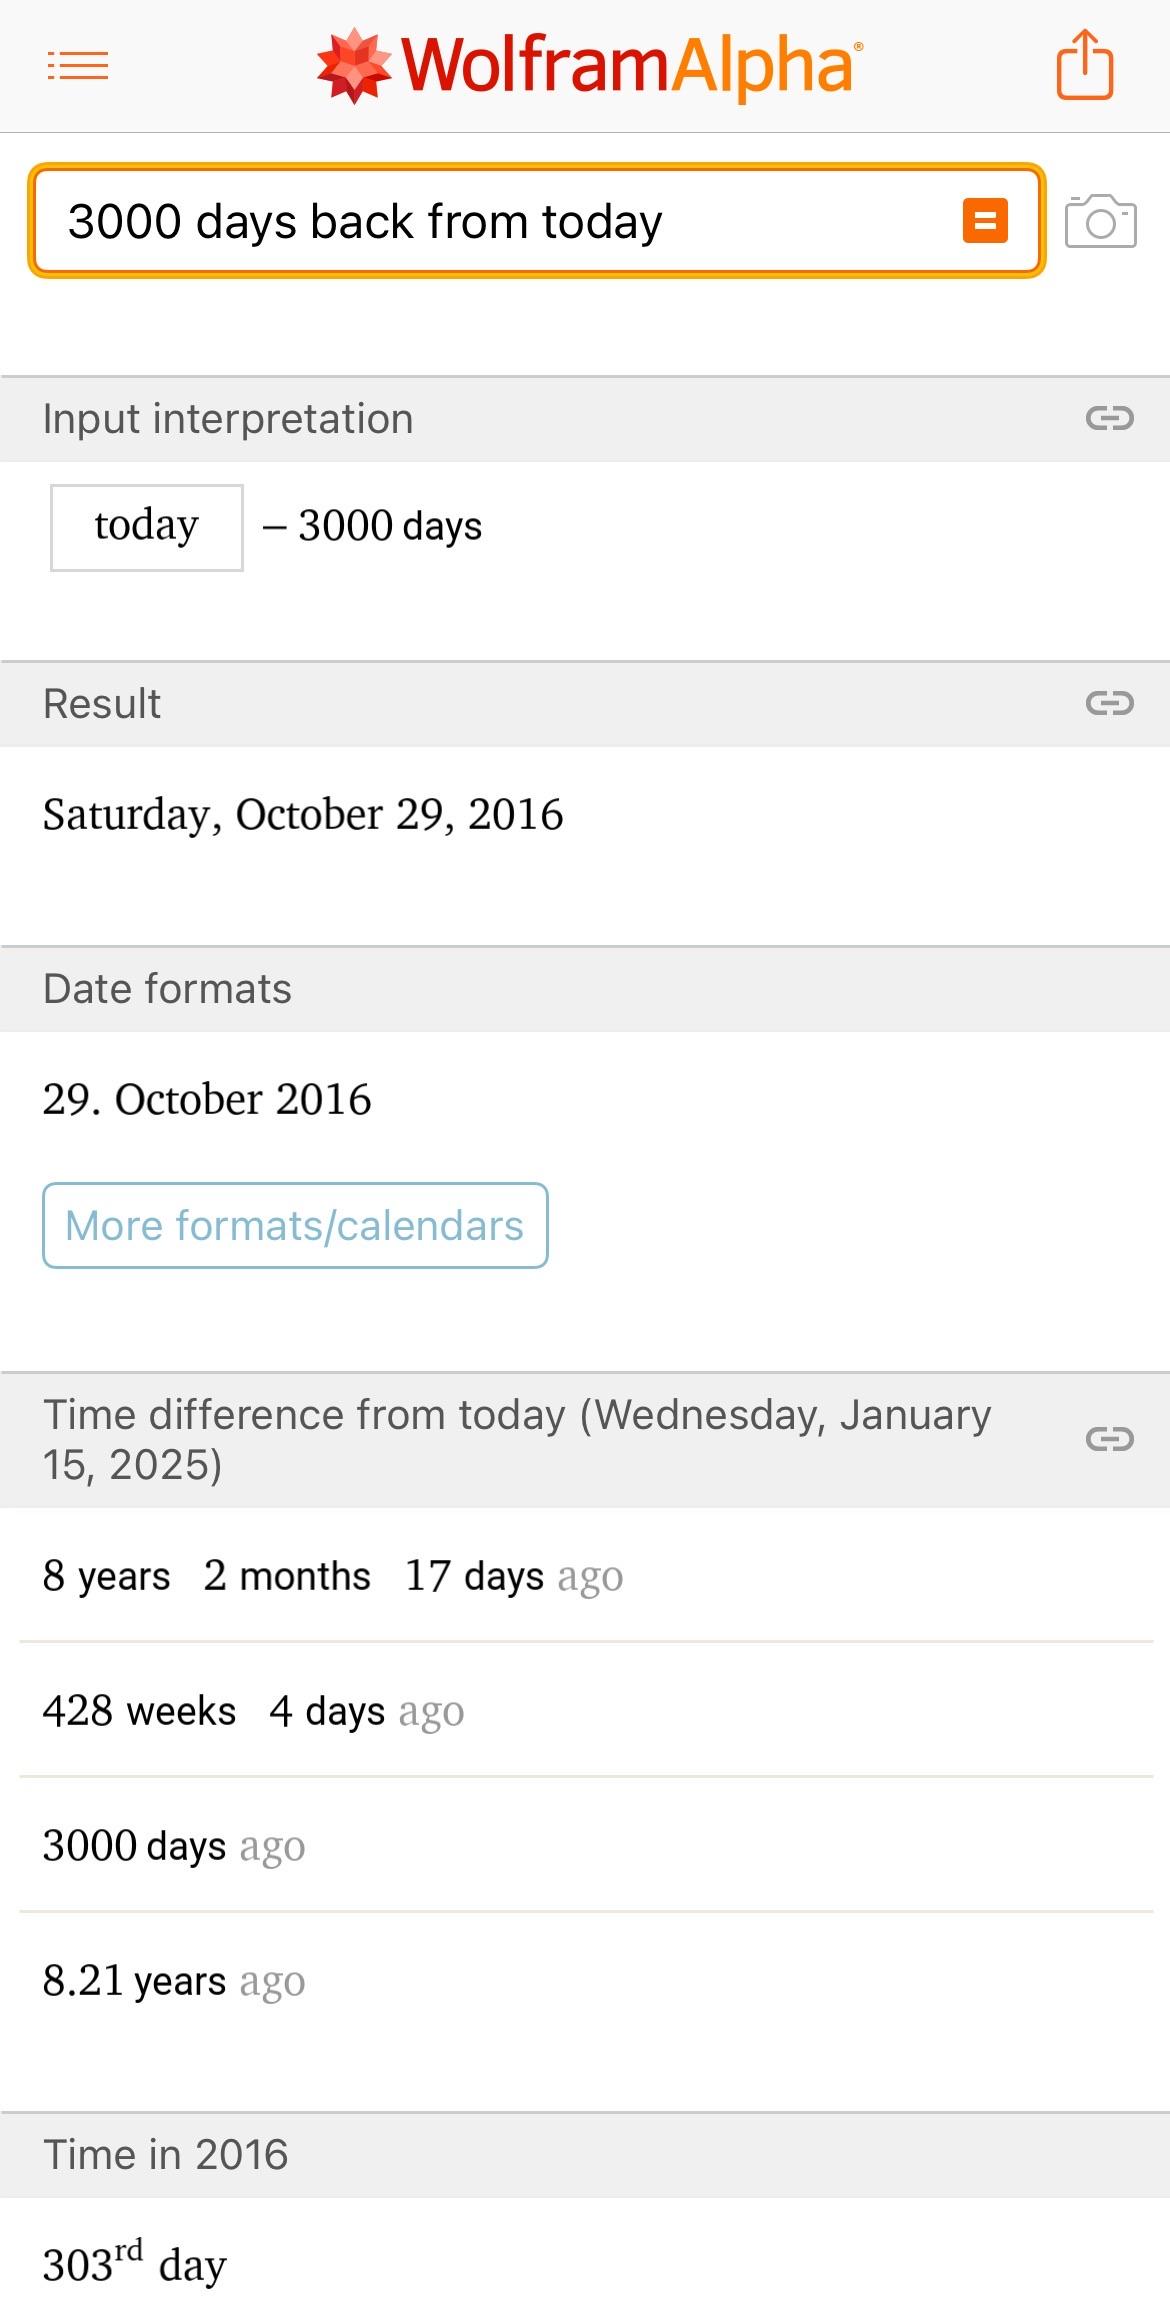The image size is (1170, 2312).
Task: Tap the '303rd day' entry
Action: (135, 2264)
